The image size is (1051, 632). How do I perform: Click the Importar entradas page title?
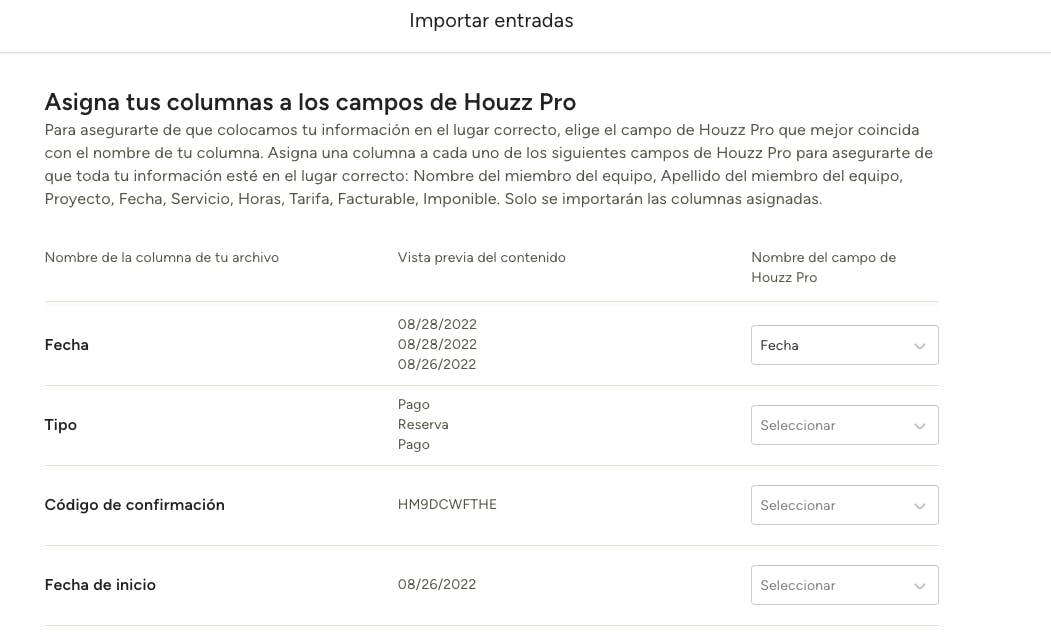(x=491, y=20)
